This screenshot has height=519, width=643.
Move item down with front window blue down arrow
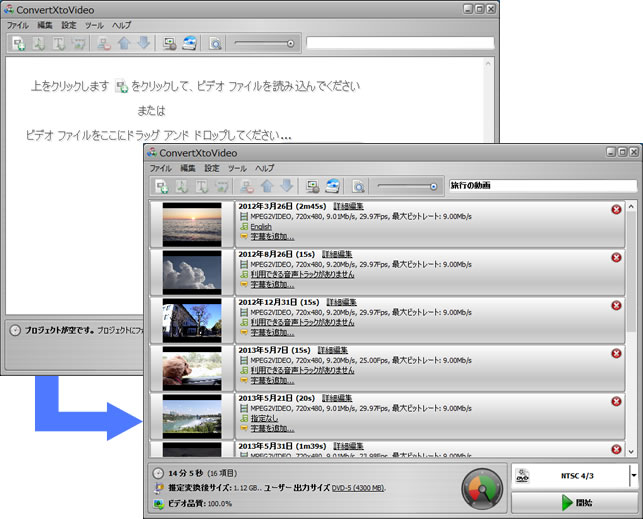pyautogui.click(x=286, y=186)
